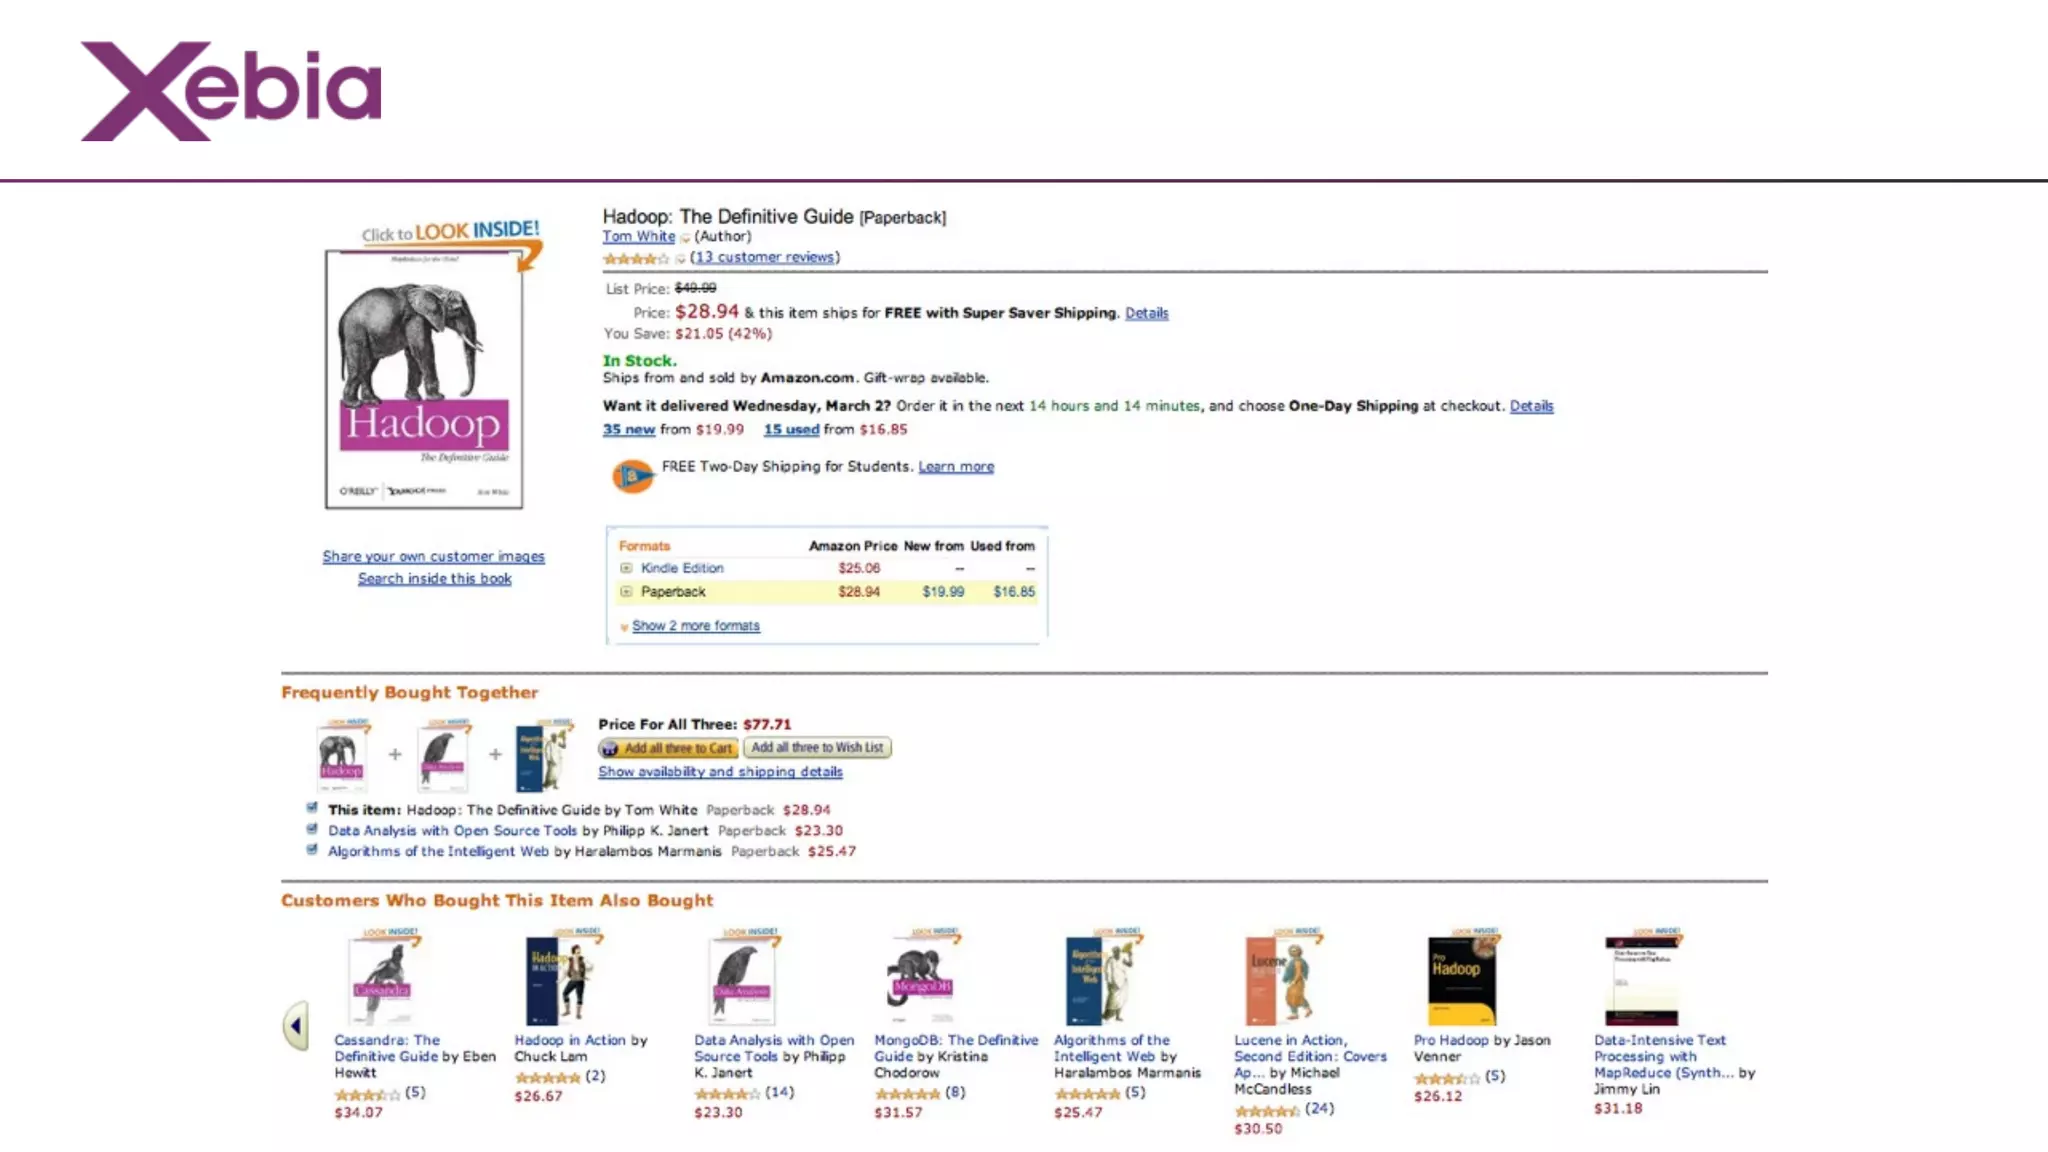Uncheck the Hadoop Definitive Guide item checkbox

pyautogui.click(x=312, y=808)
